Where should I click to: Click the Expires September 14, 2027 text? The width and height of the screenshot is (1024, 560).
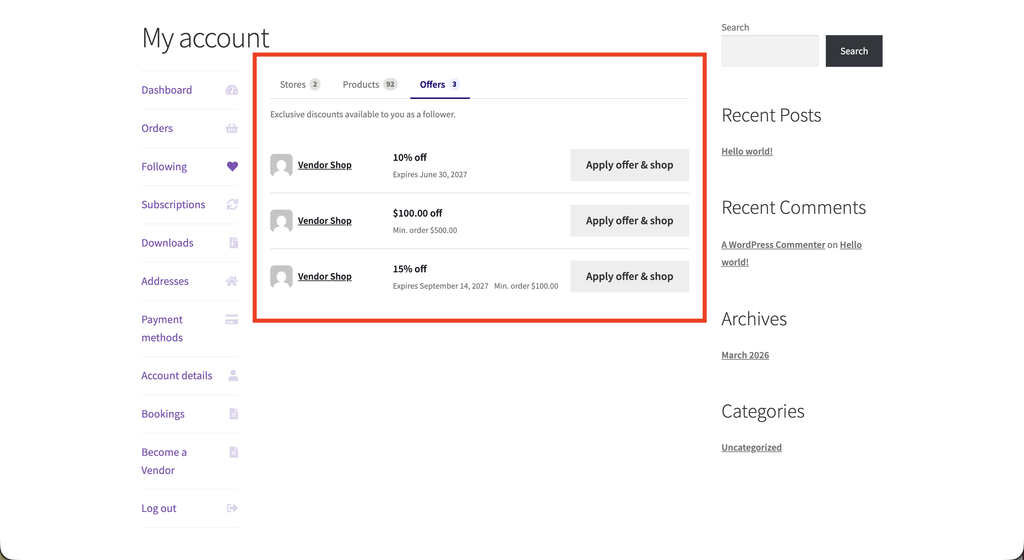tap(441, 286)
